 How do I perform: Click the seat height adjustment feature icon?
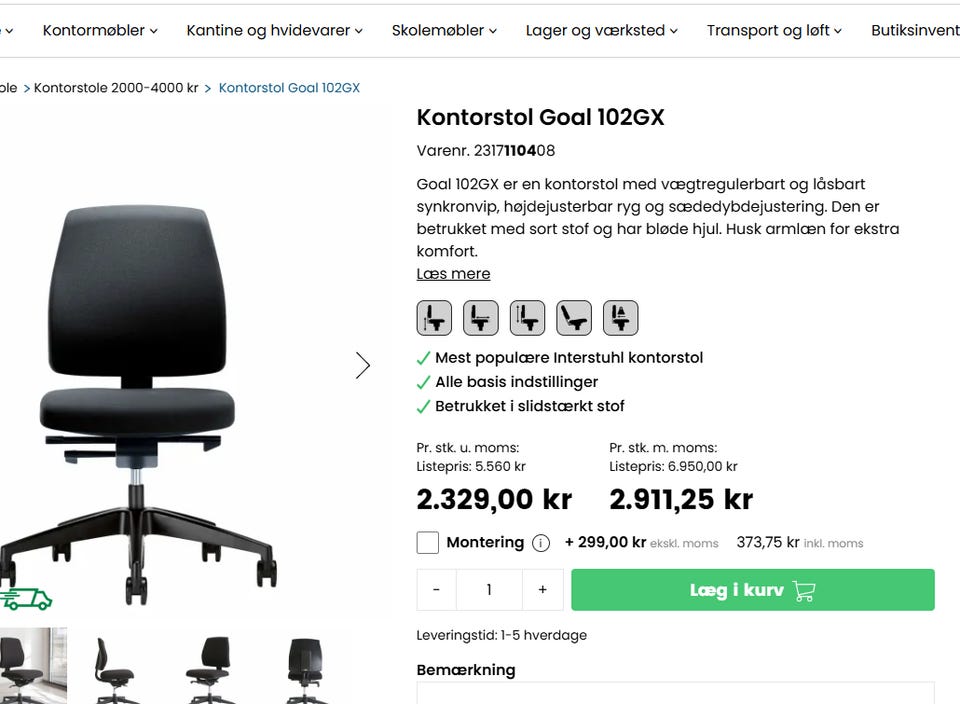click(x=434, y=318)
